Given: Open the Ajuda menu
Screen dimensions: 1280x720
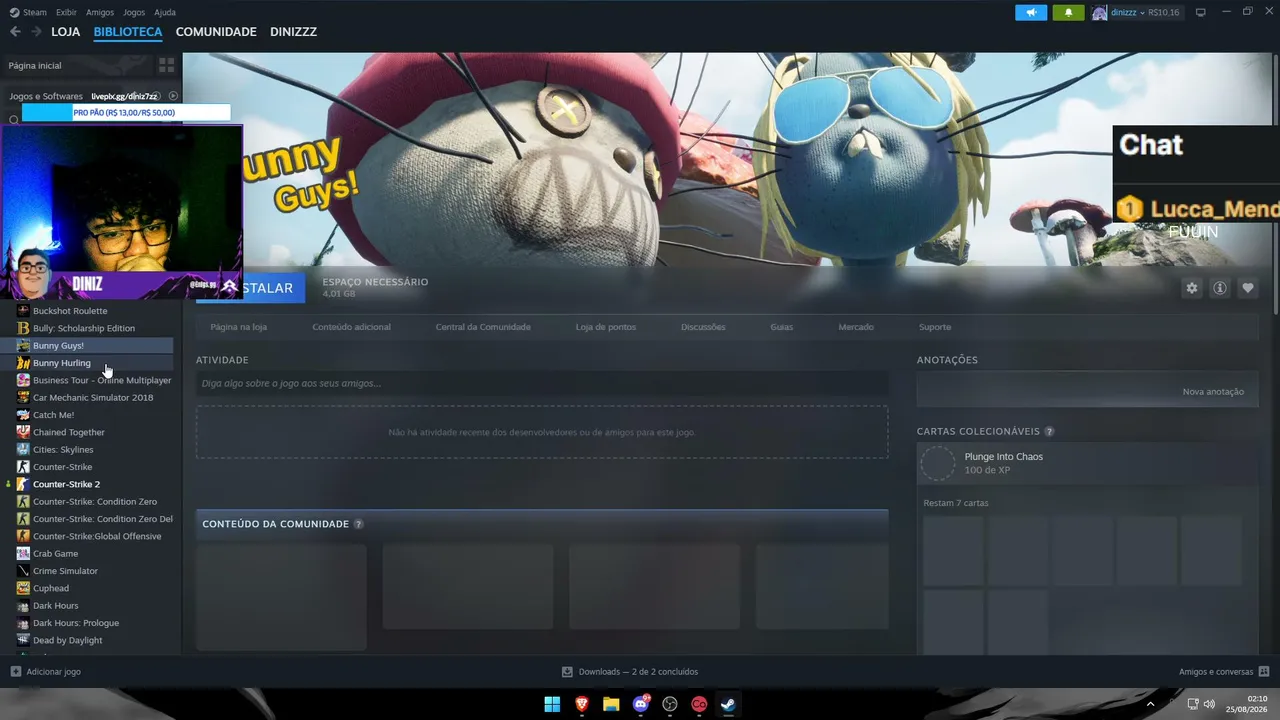Looking at the screenshot, I should tap(165, 12).
